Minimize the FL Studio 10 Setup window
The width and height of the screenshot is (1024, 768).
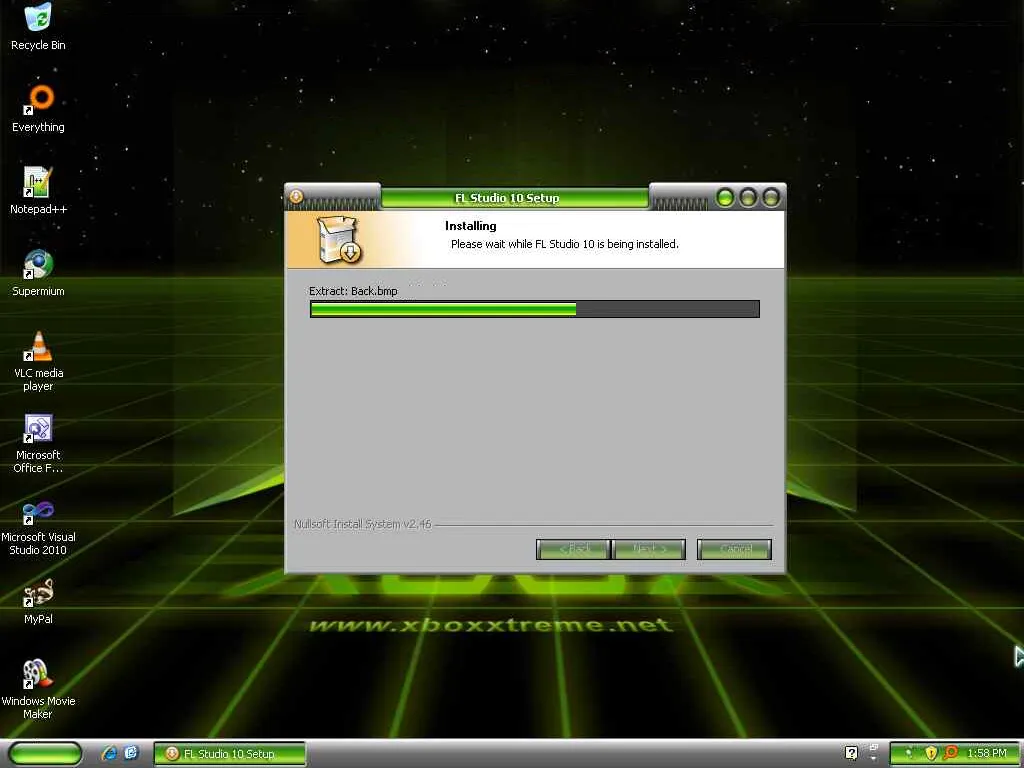725,197
